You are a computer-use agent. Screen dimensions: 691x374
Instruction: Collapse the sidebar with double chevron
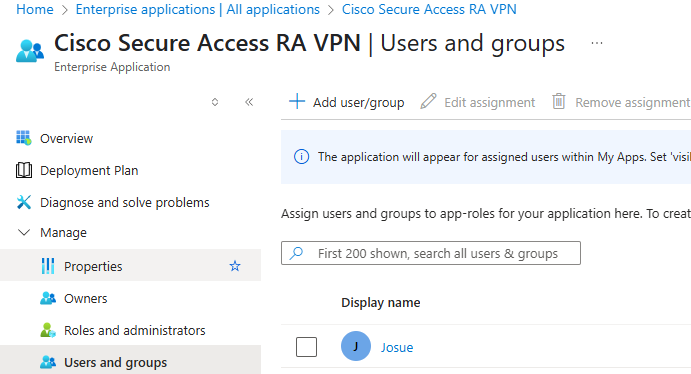(249, 102)
